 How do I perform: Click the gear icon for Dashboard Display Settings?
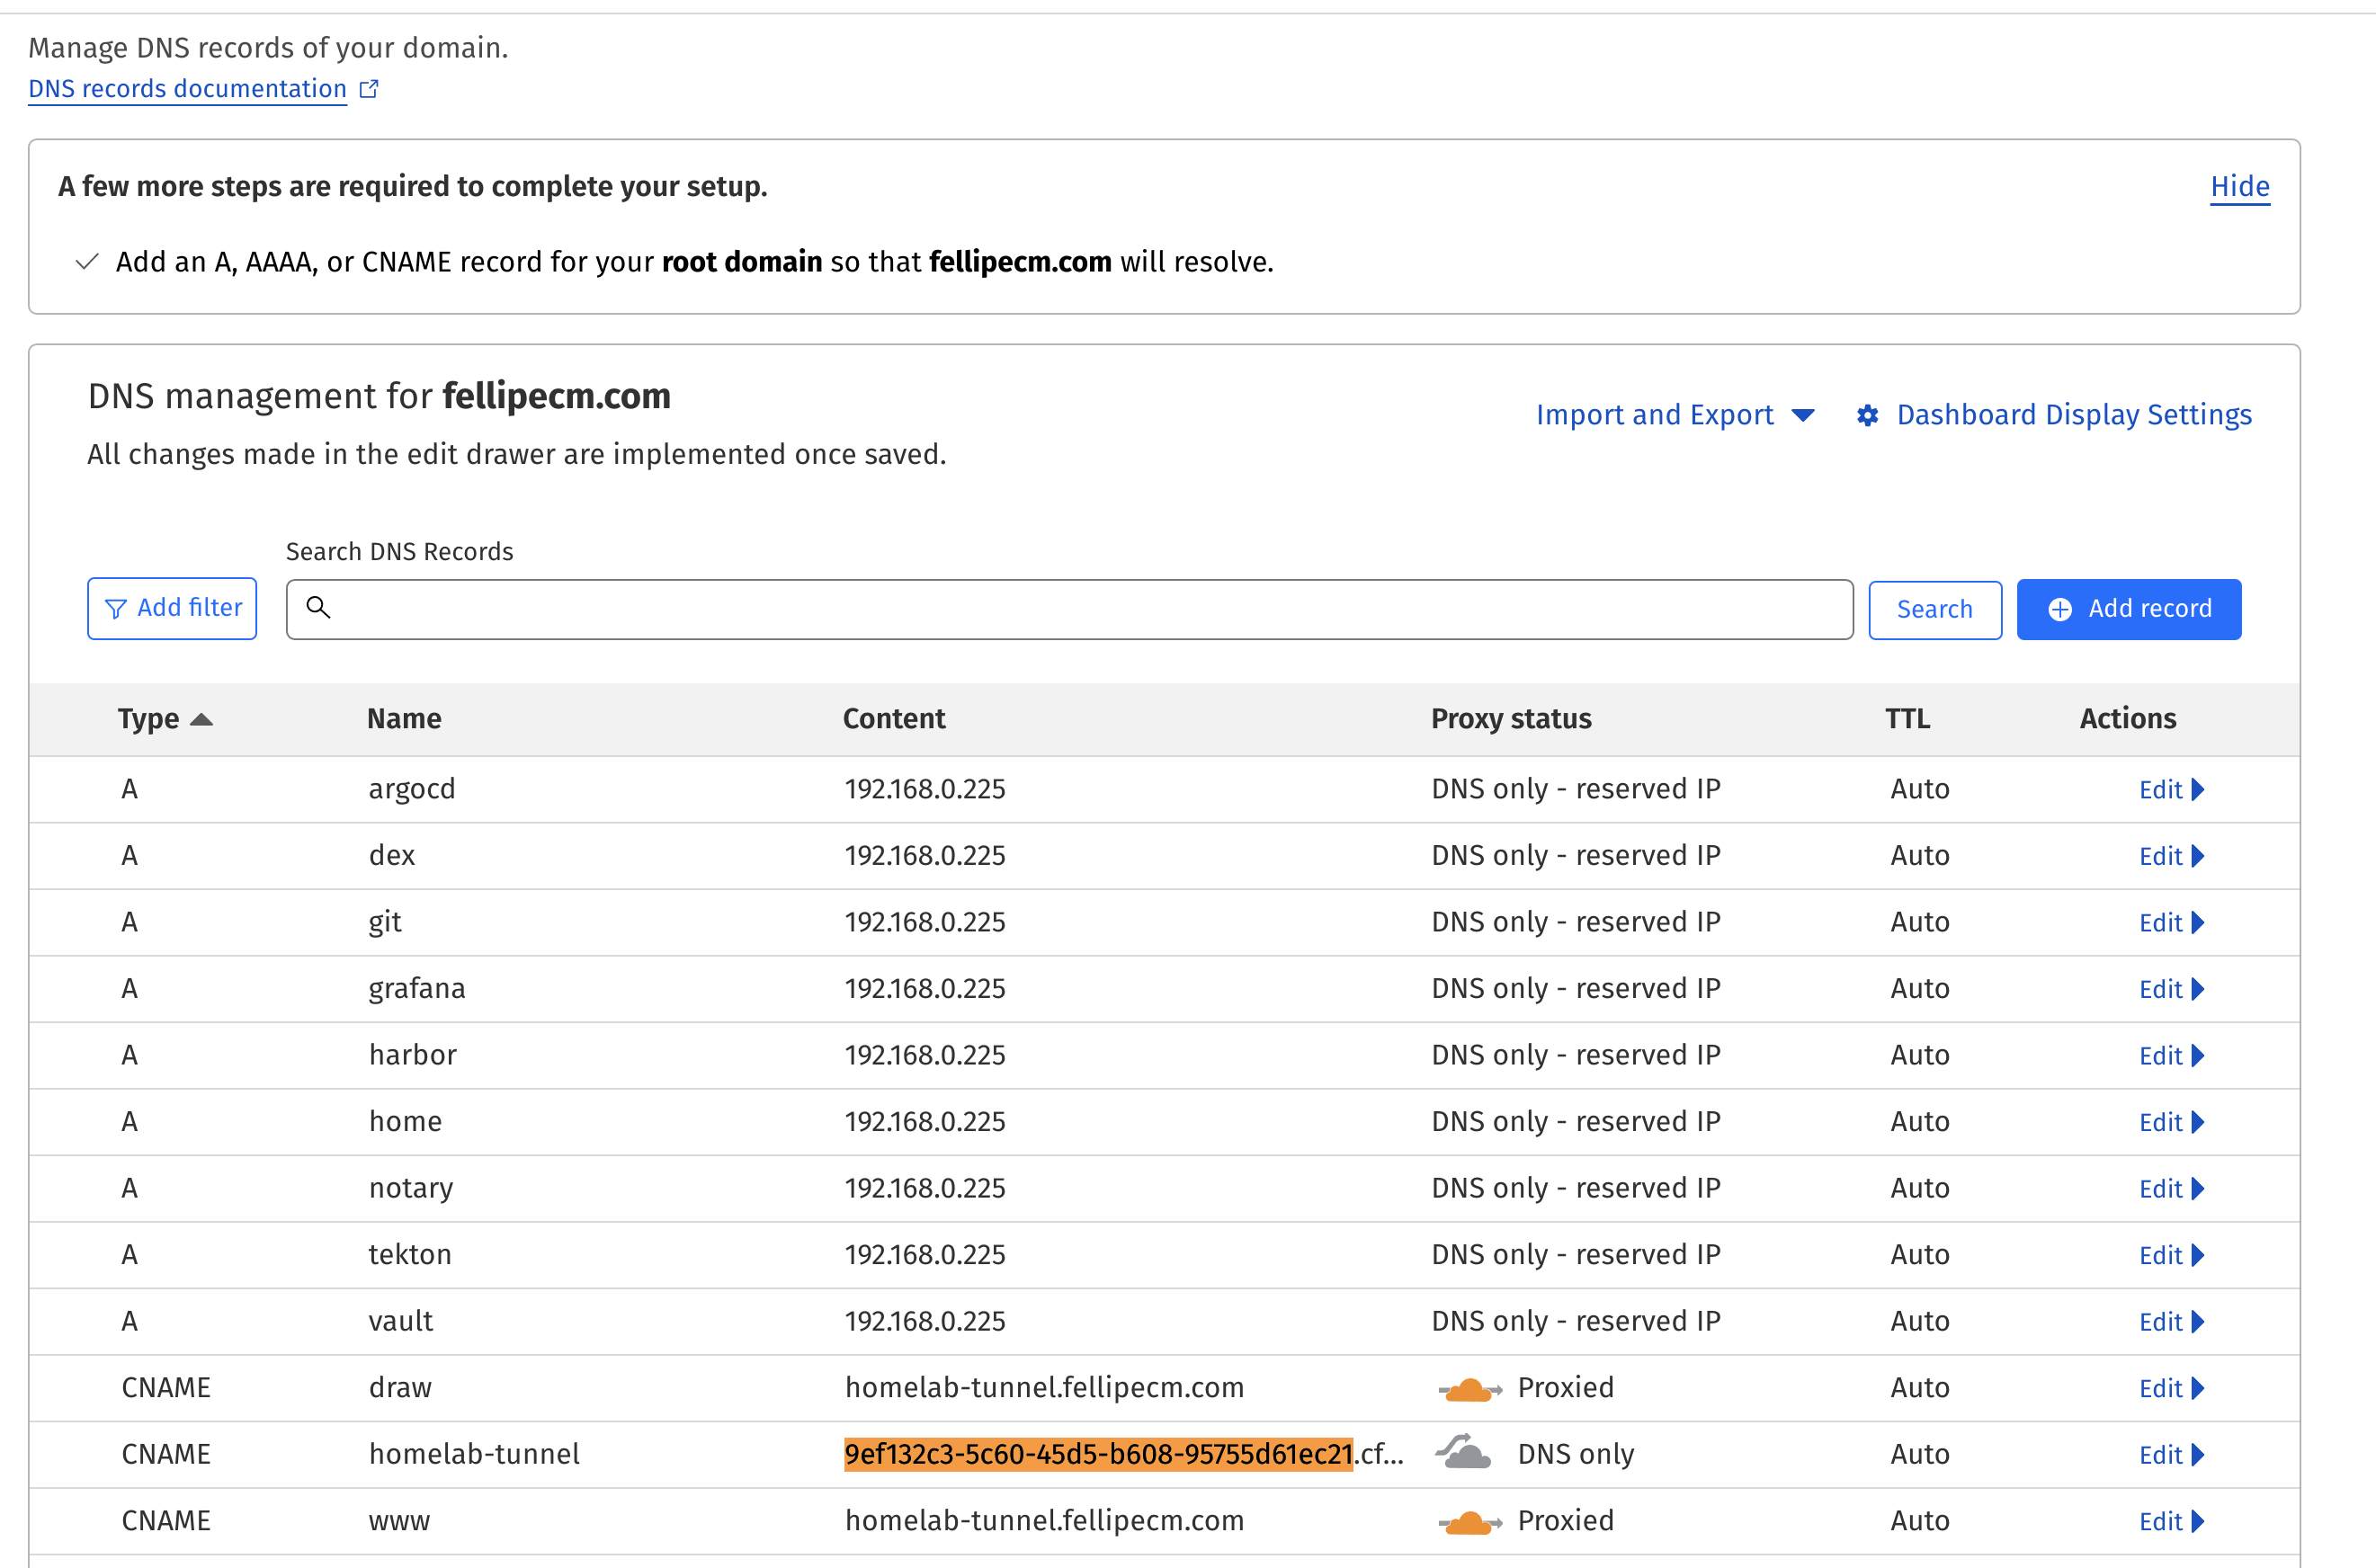(1867, 415)
